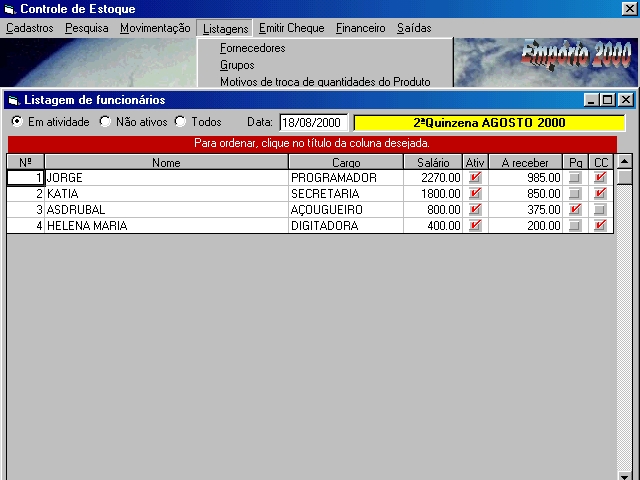Screen dimensions: 640x480
Task: Select the Não ativos radio button
Action: pos(105,122)
